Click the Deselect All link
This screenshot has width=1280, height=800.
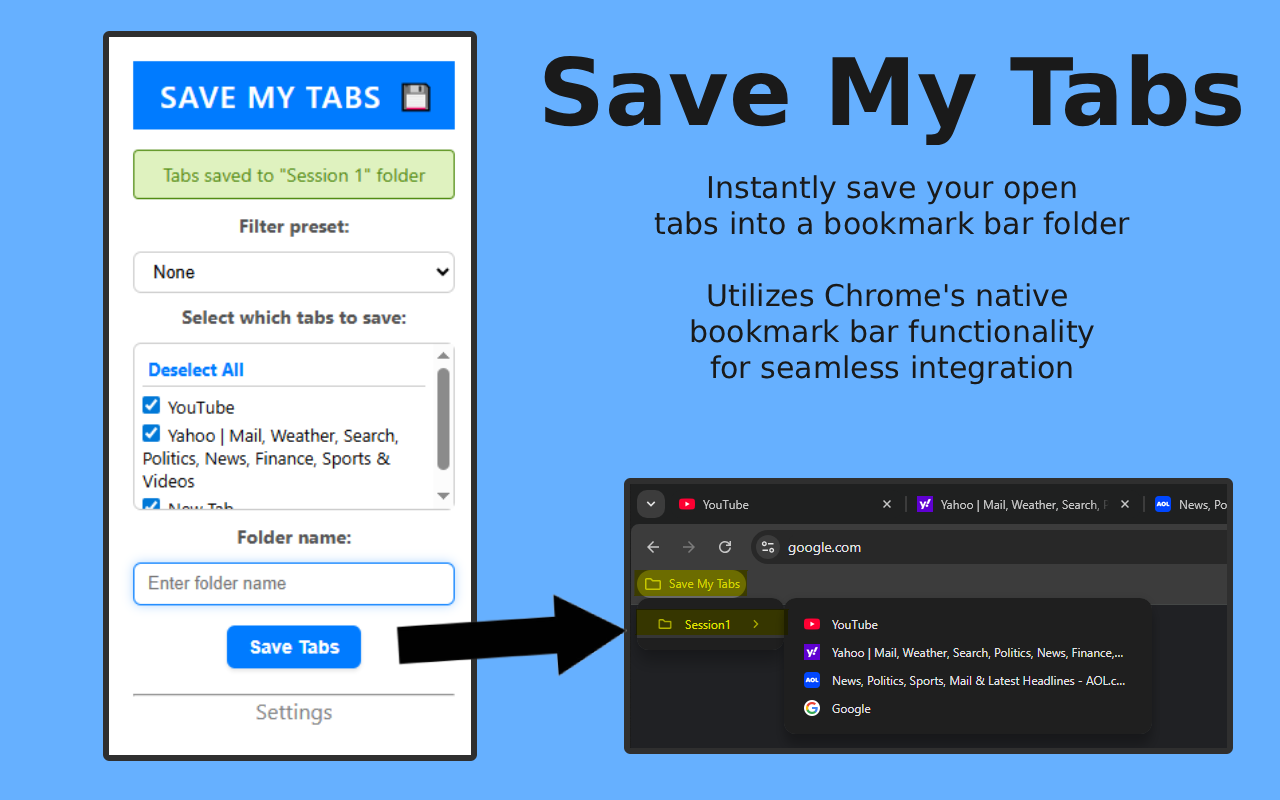196,370
